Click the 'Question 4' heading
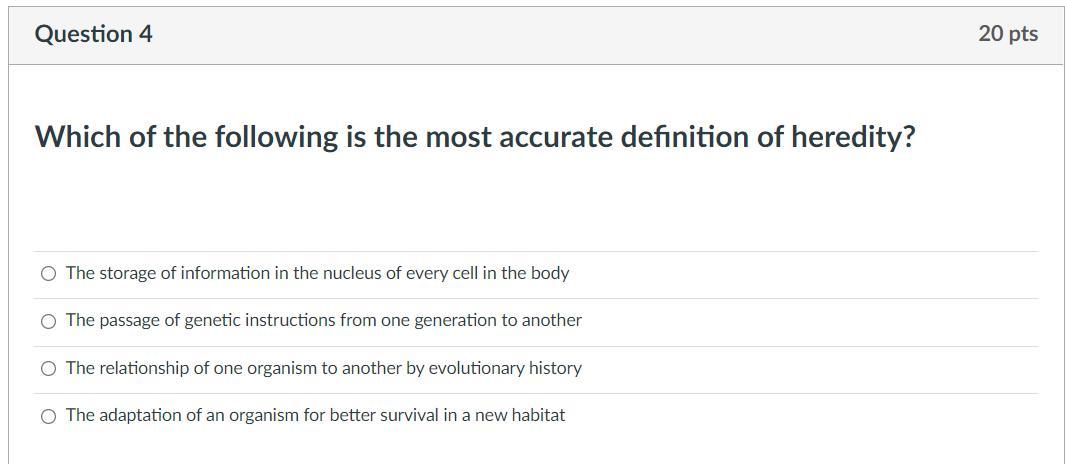The width and height of the screenshot is (1065, 464). tap(93, 34)
